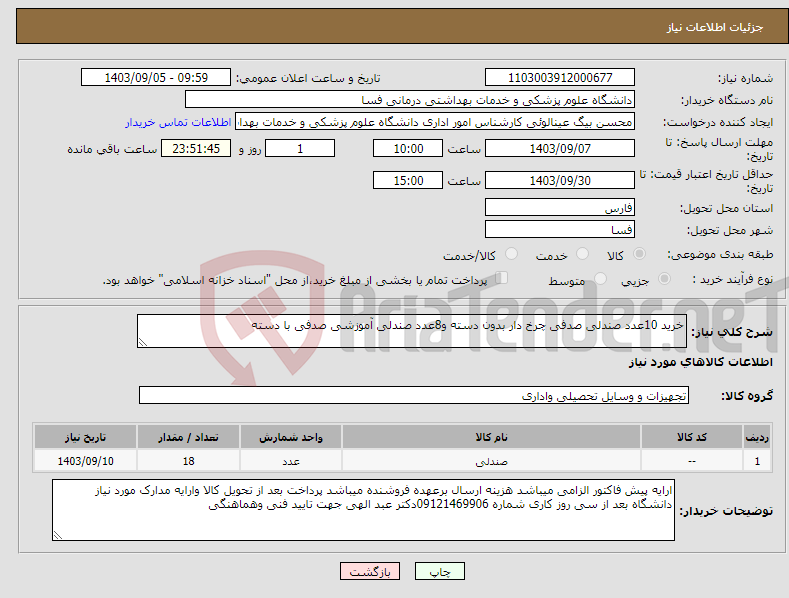Image resolution: width=789 pixels, height=598 pixels.
Task: Click the response deadline date 1403/09/07
Action: 560,148
